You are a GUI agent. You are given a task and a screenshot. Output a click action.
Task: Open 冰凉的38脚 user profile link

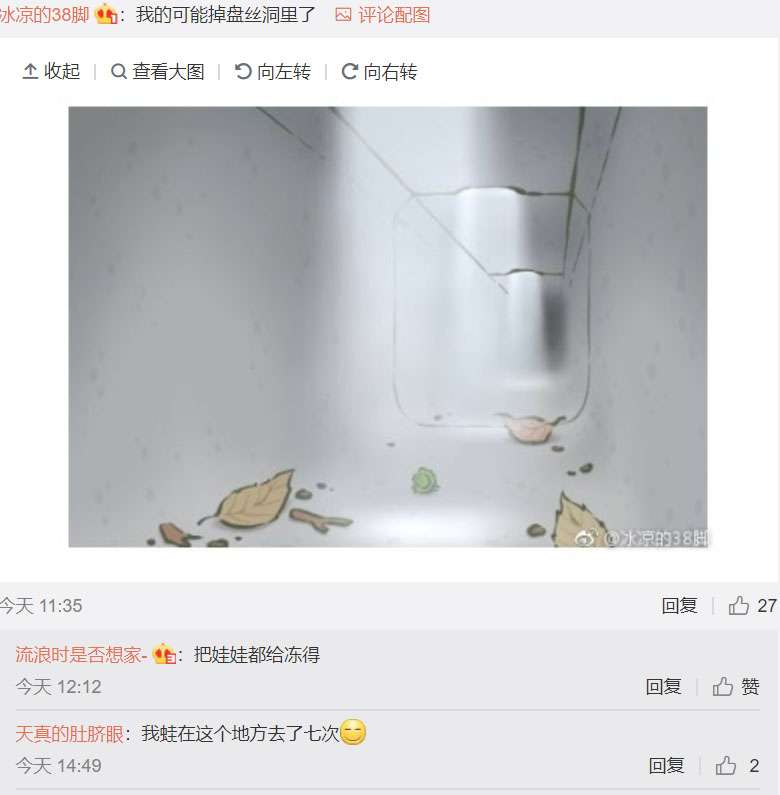(45, 15)
